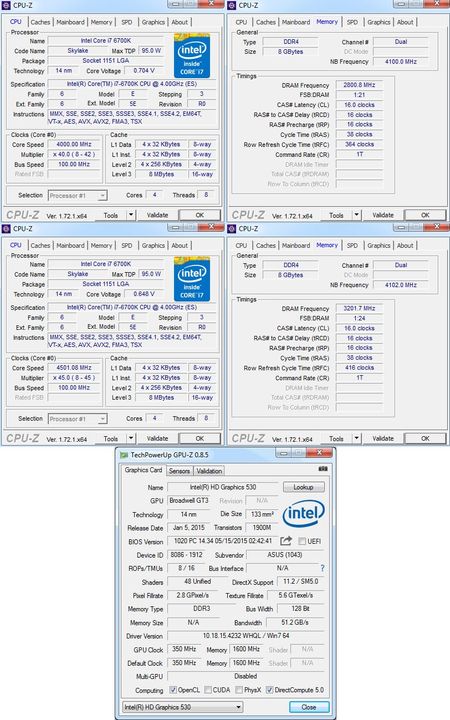Toggle the PhysX checkbox
This screenshot has height=720, width=450.
tap(239, 690)
